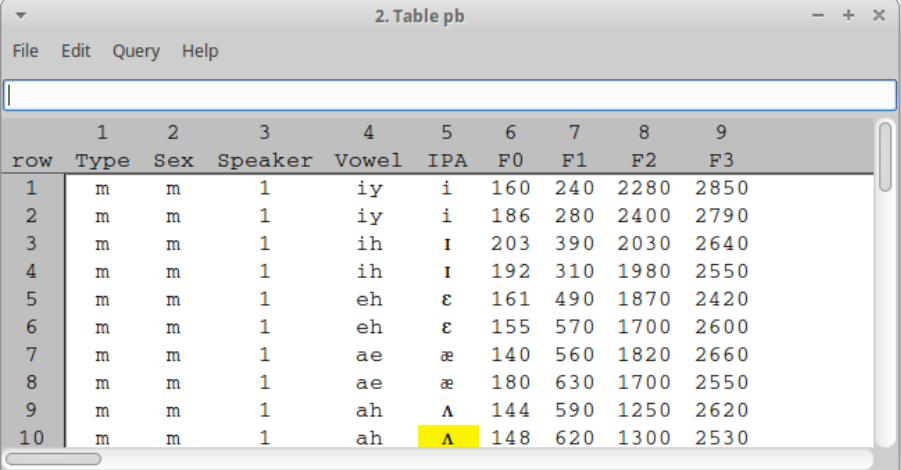Click F0 cell with value 140
901x470 pixels.
click(x=510, y=355)
